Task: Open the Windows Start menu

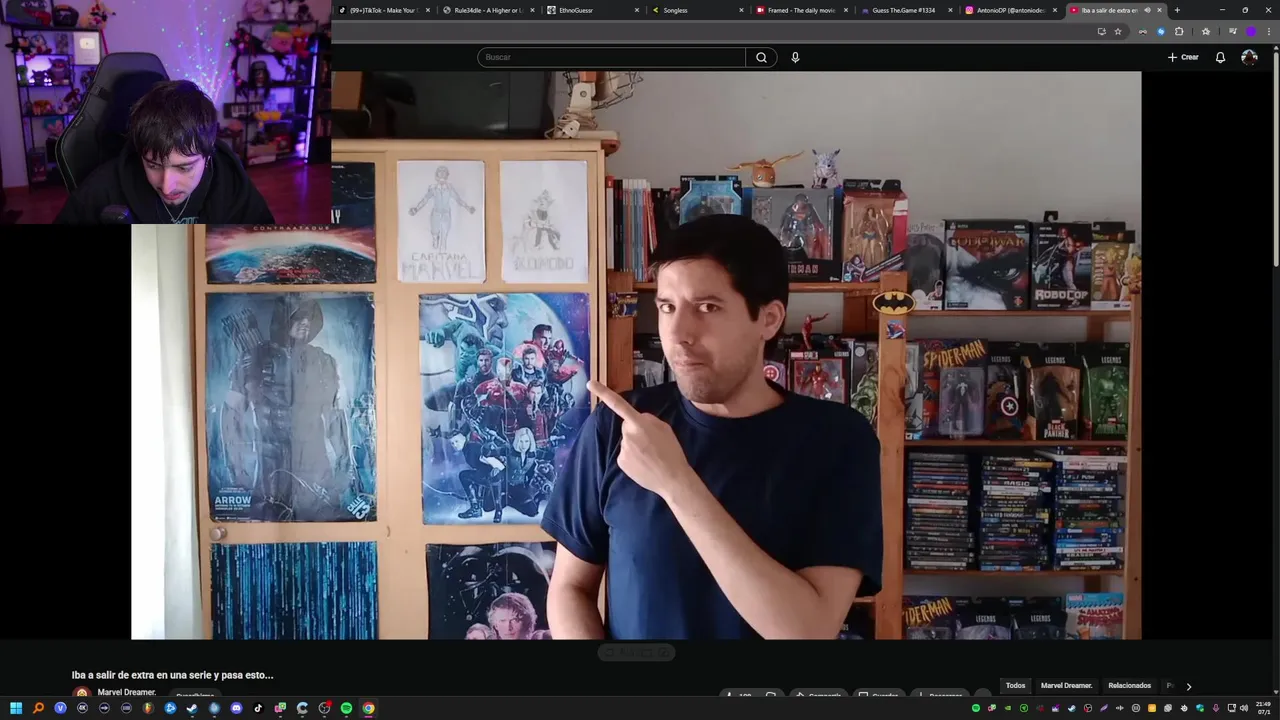Action: coord(16,708)
